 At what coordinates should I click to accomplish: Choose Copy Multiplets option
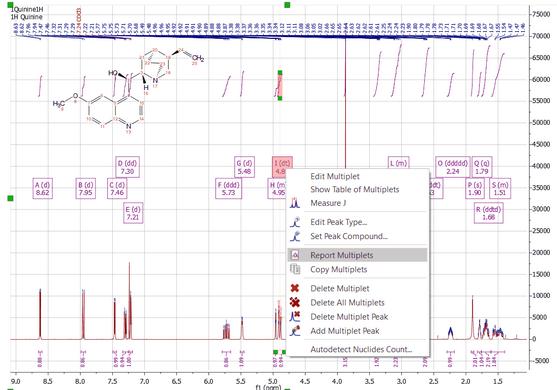pyautogui.click(x=339, y=269)
